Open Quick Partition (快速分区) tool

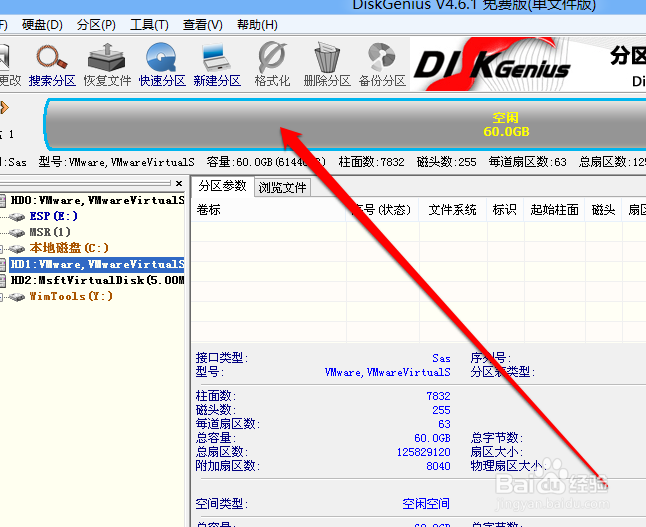point(162,65)
